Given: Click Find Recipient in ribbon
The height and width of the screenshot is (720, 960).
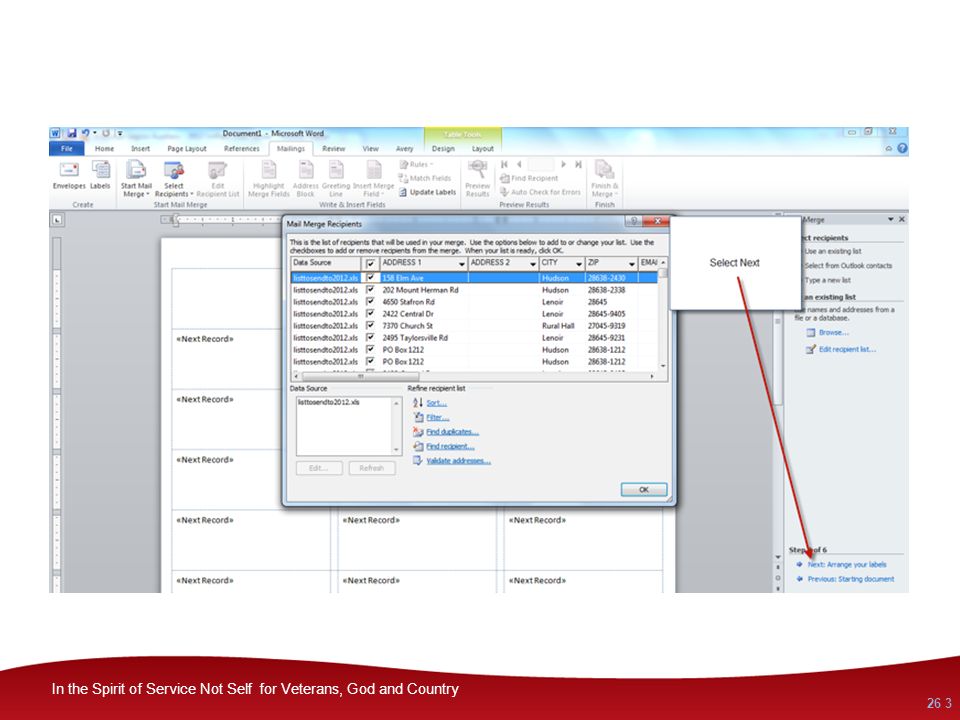Looking at the screenshot, I should 529,178.
